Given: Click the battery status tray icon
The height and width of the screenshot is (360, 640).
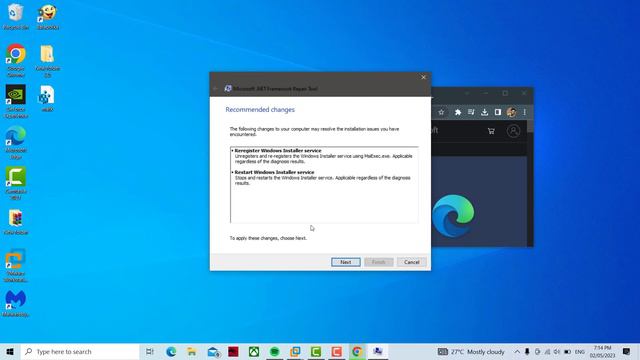Looking at the screenshot, I should [x=567, y=351].
